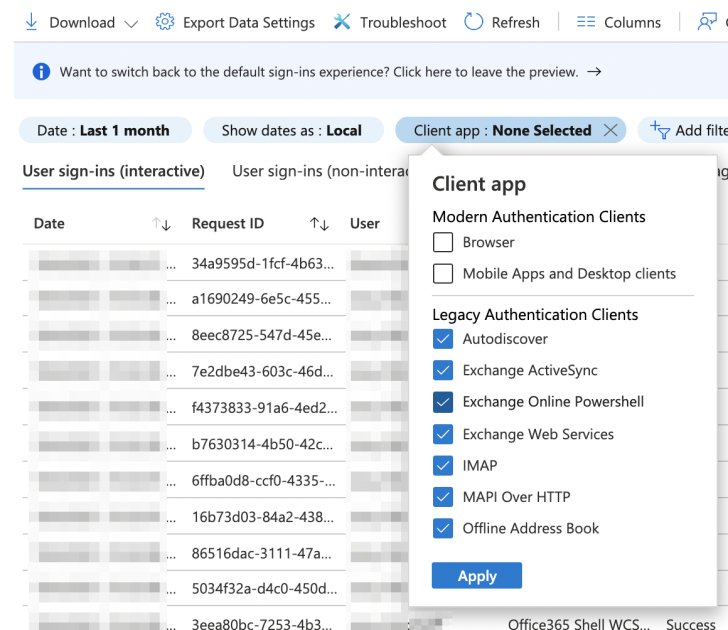The width and height of the screenshot is (728, 630).
Task: Click the Add filter funnel icon
Action: pyautogui.click(x=660, y=130)
